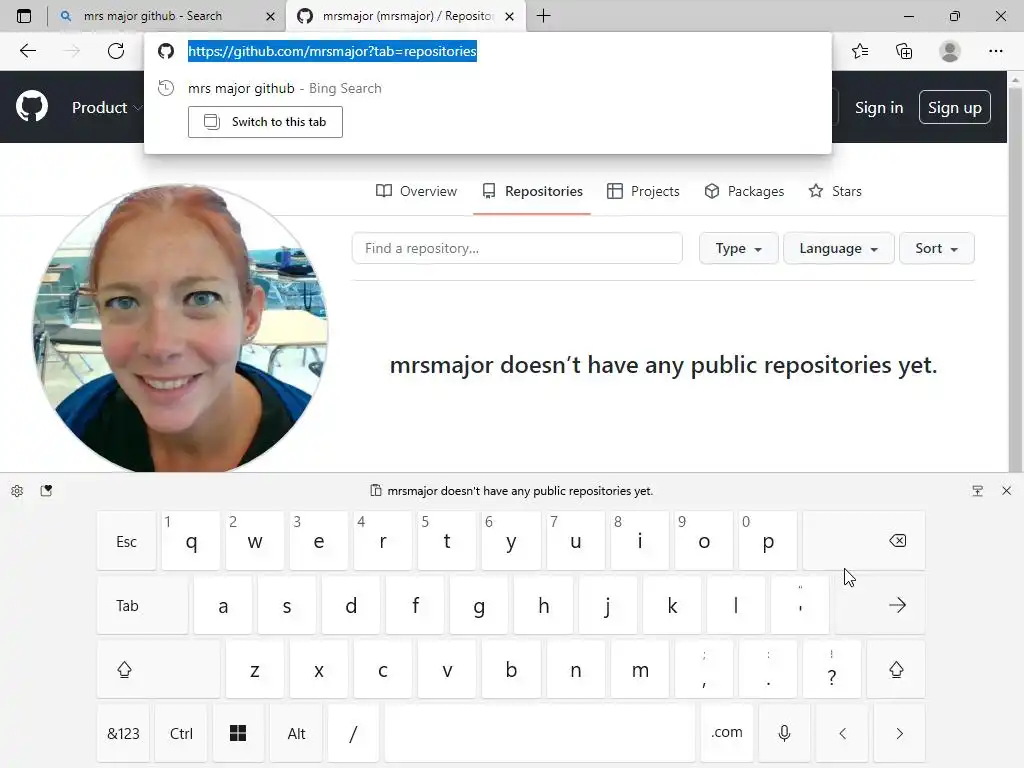Click the Switch to this tab button

pyautogui.click(x=265, y=122)
